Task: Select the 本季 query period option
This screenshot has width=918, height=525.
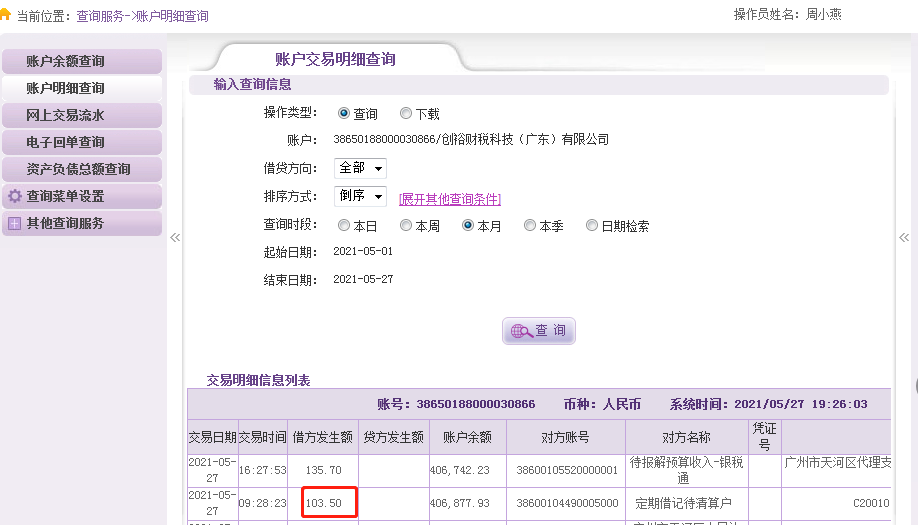Action: tap(530, 226)
